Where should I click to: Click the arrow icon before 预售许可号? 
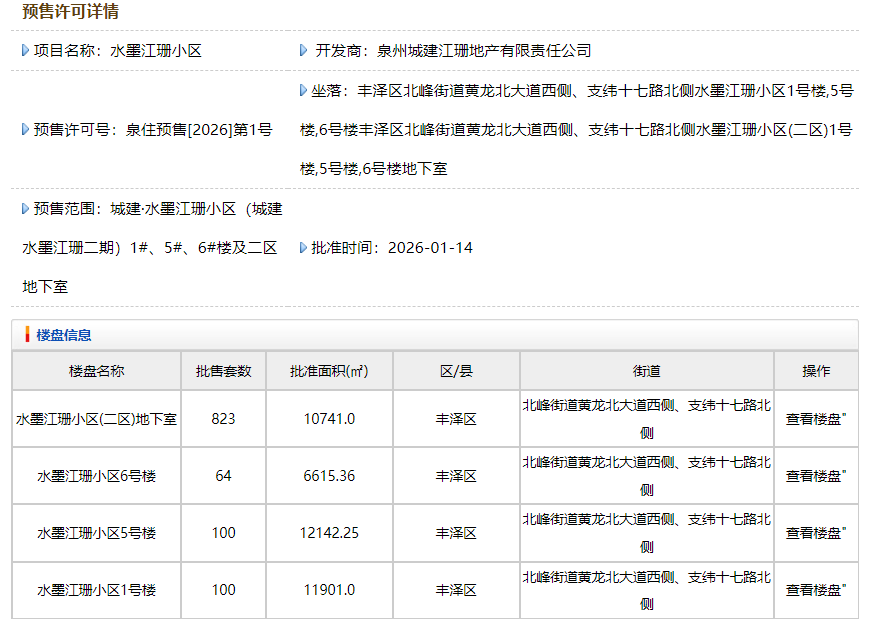(25, 129)
